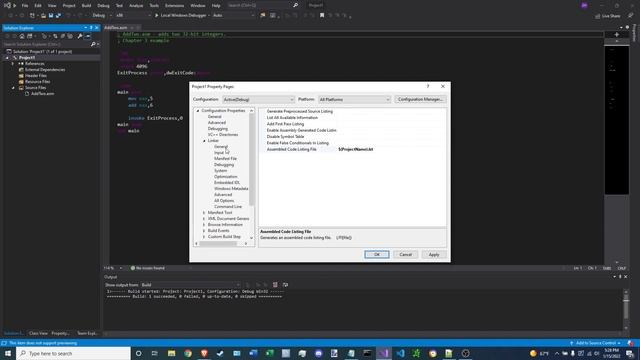Expand the Build Events node

coord(204,231)
